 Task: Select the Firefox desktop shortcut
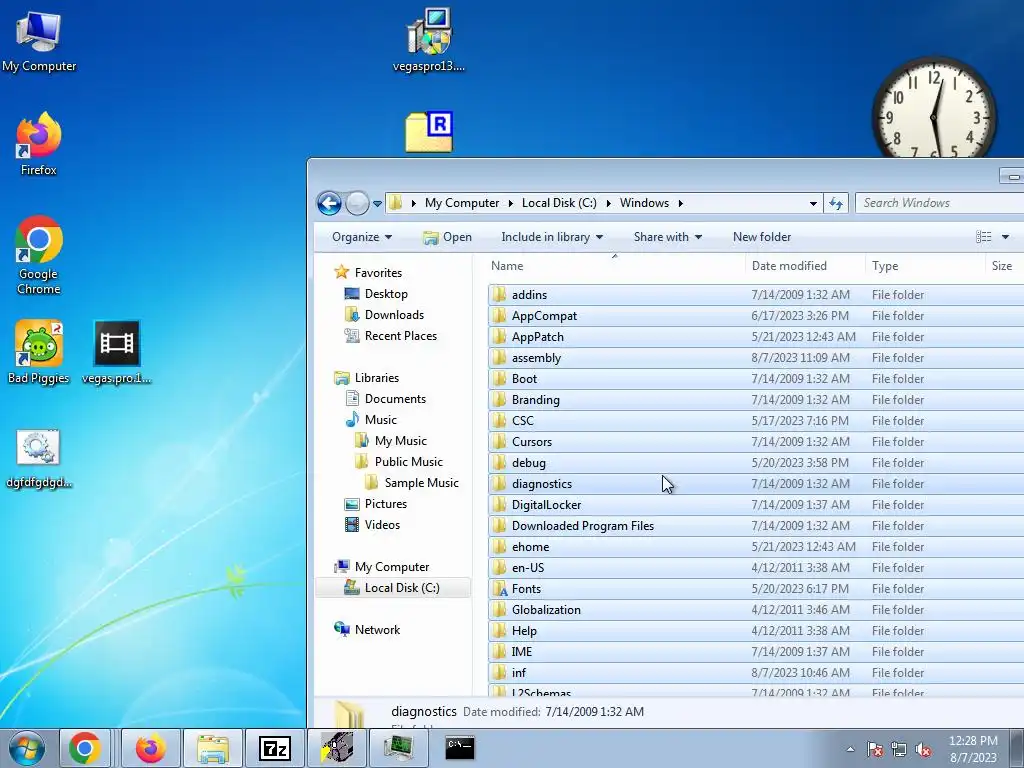39,144
